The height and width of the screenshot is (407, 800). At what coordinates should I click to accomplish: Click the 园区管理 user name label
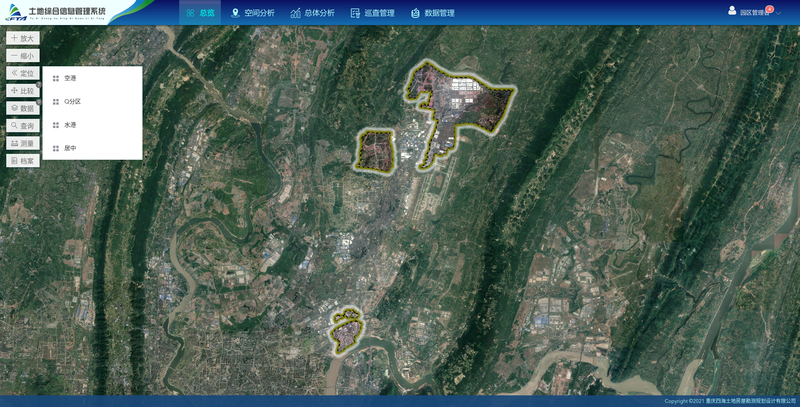(754, 13)
